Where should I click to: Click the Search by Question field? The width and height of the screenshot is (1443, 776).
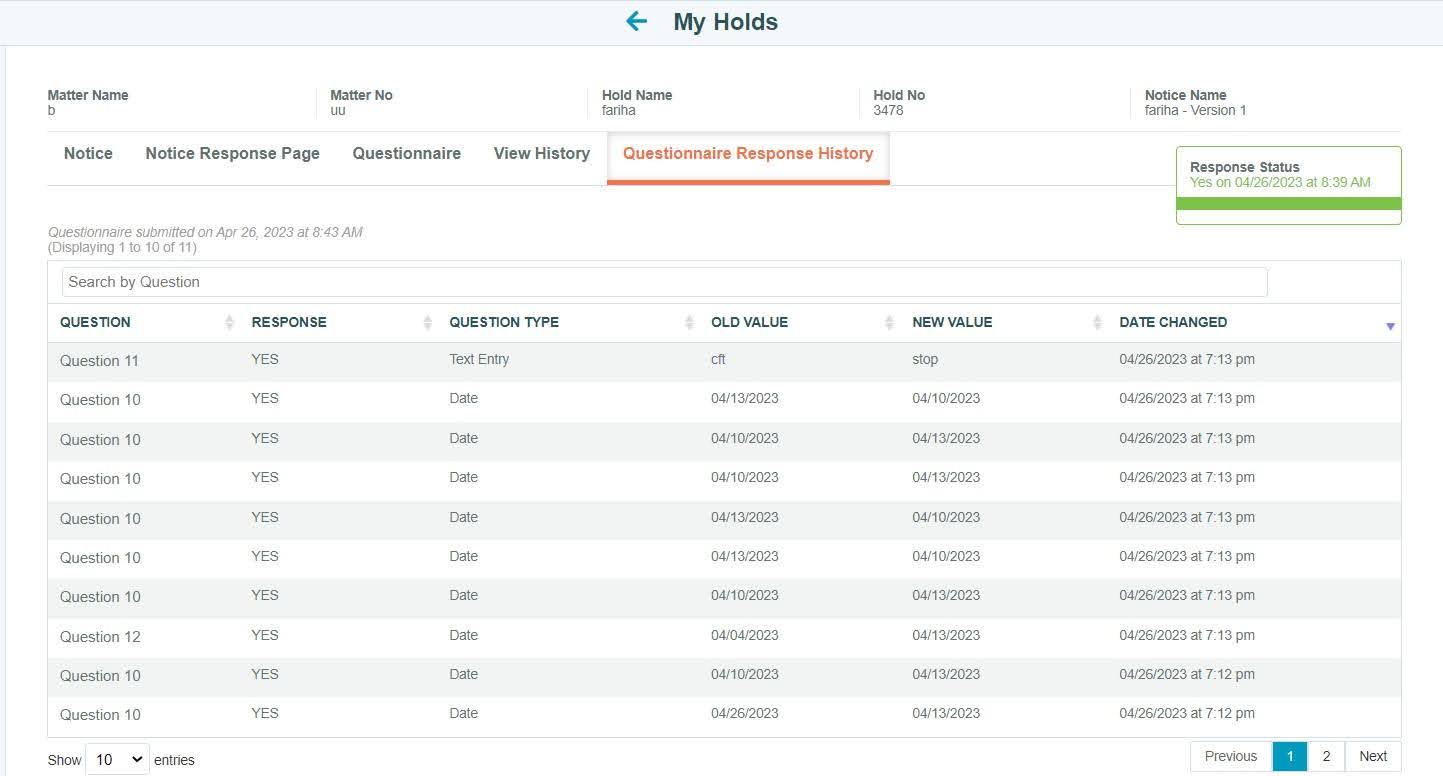(x=664, y=282)
